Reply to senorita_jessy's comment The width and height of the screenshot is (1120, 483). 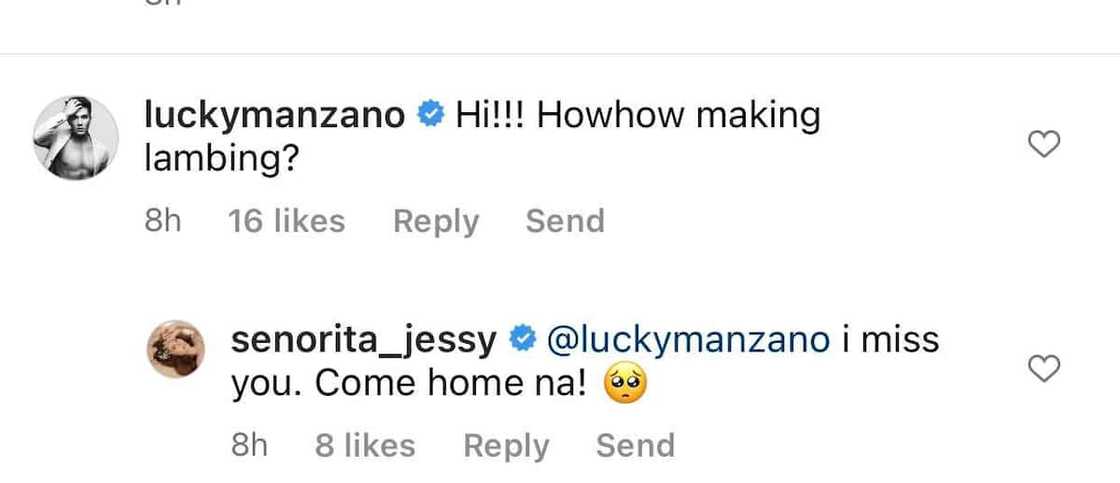(x=506, y=446)
